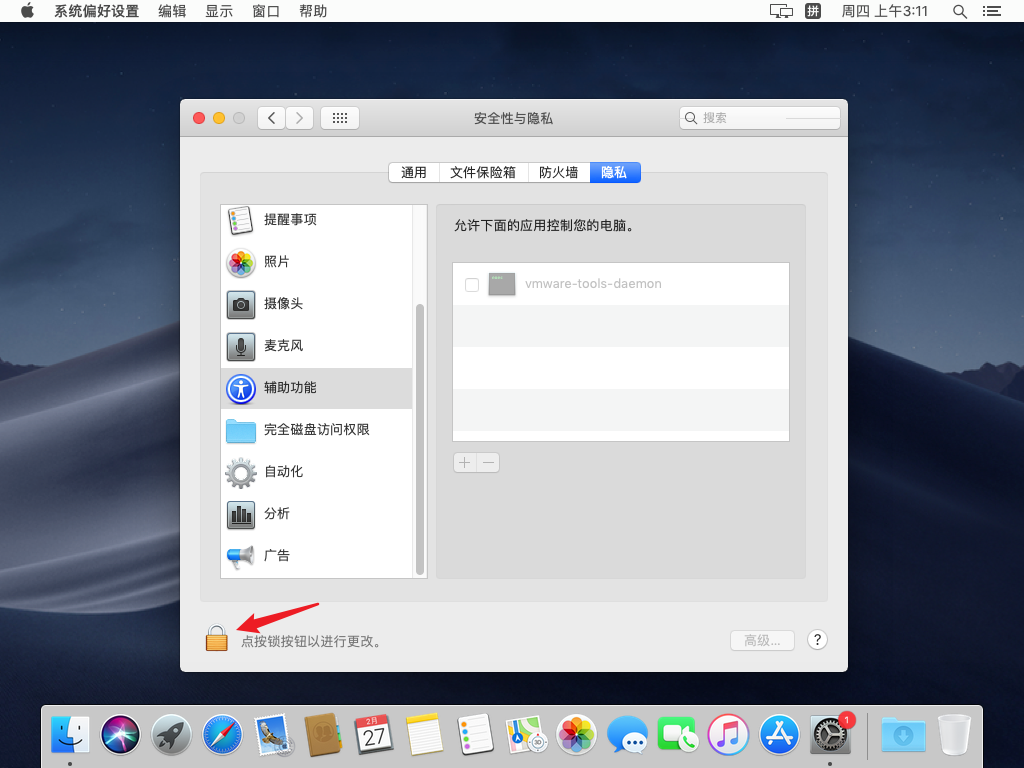Switch to the 通用 tab
The height and width of the screenshot is (768, 1024).
pos(414,172)
